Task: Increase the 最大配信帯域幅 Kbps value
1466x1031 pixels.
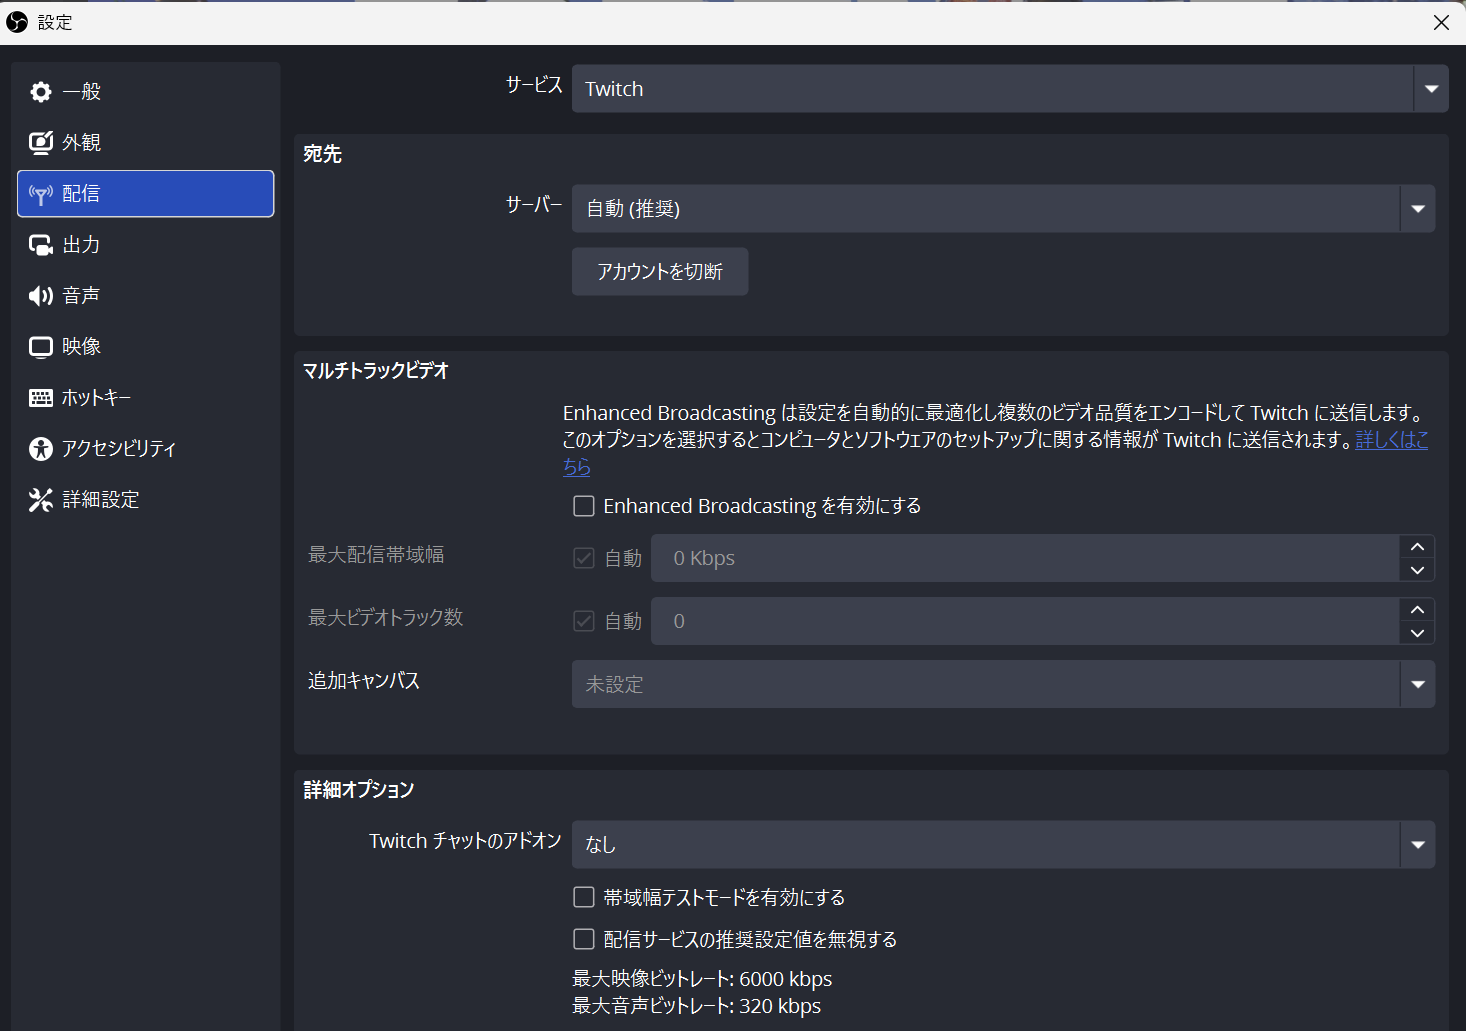Action: point(1417,547)
